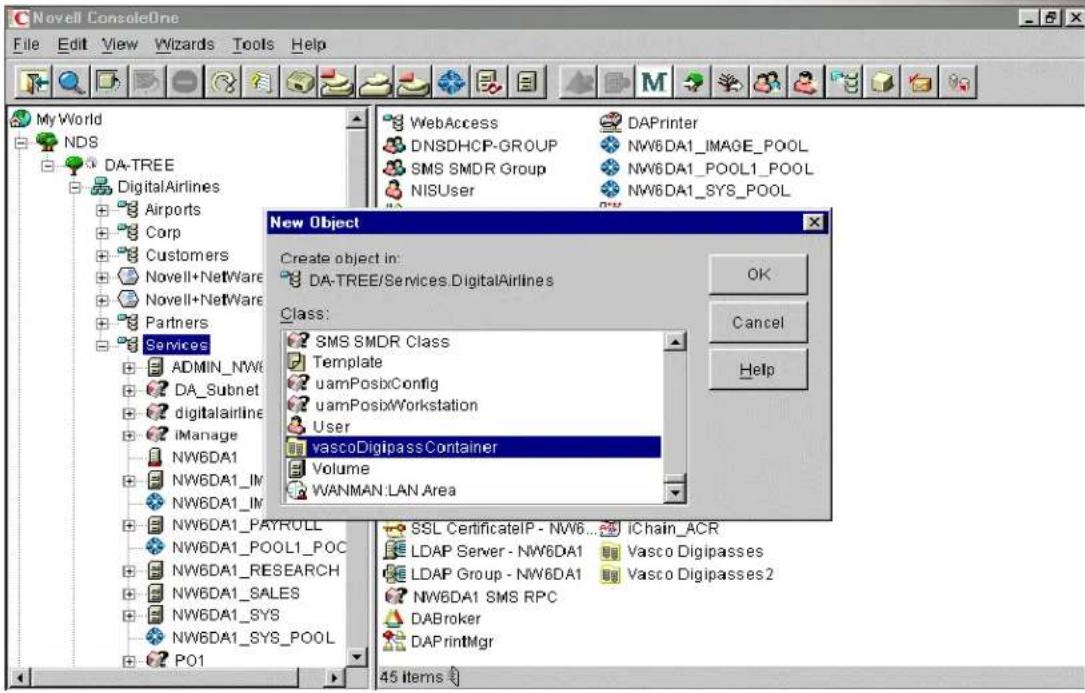Expand the Partners container
The height and width of the screenshot is (693, 1085).
click(x=102, y=323)
